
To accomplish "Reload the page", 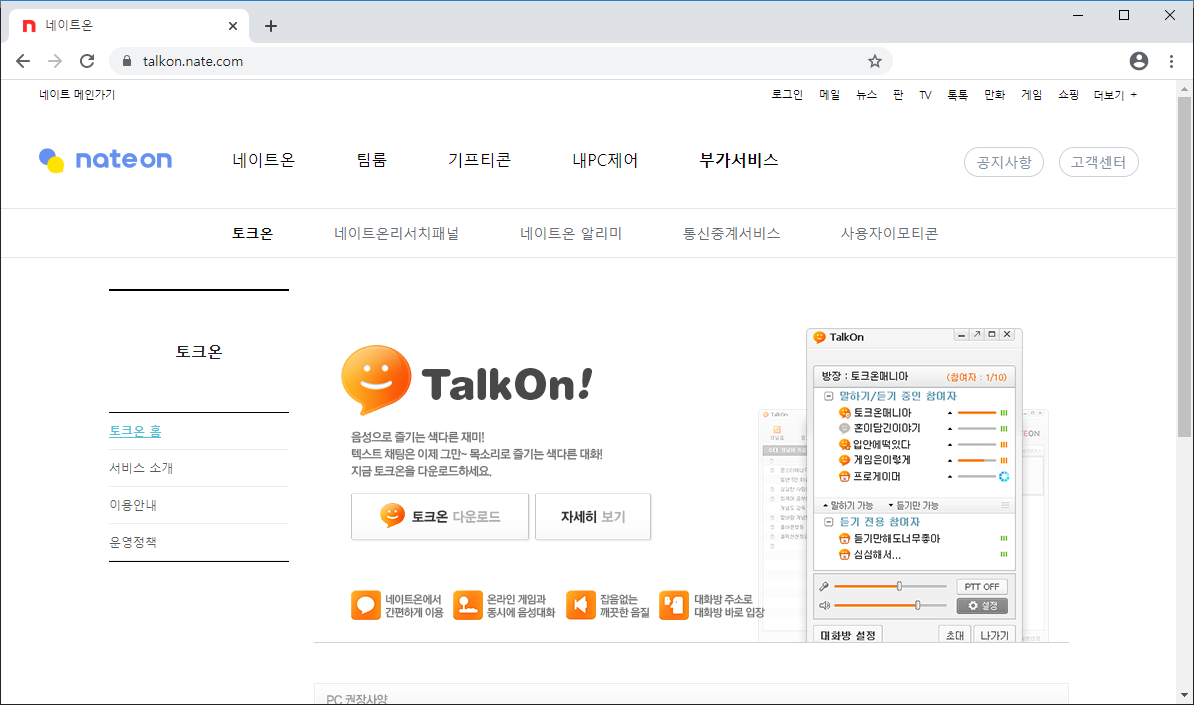I will [x=87, y=61].
